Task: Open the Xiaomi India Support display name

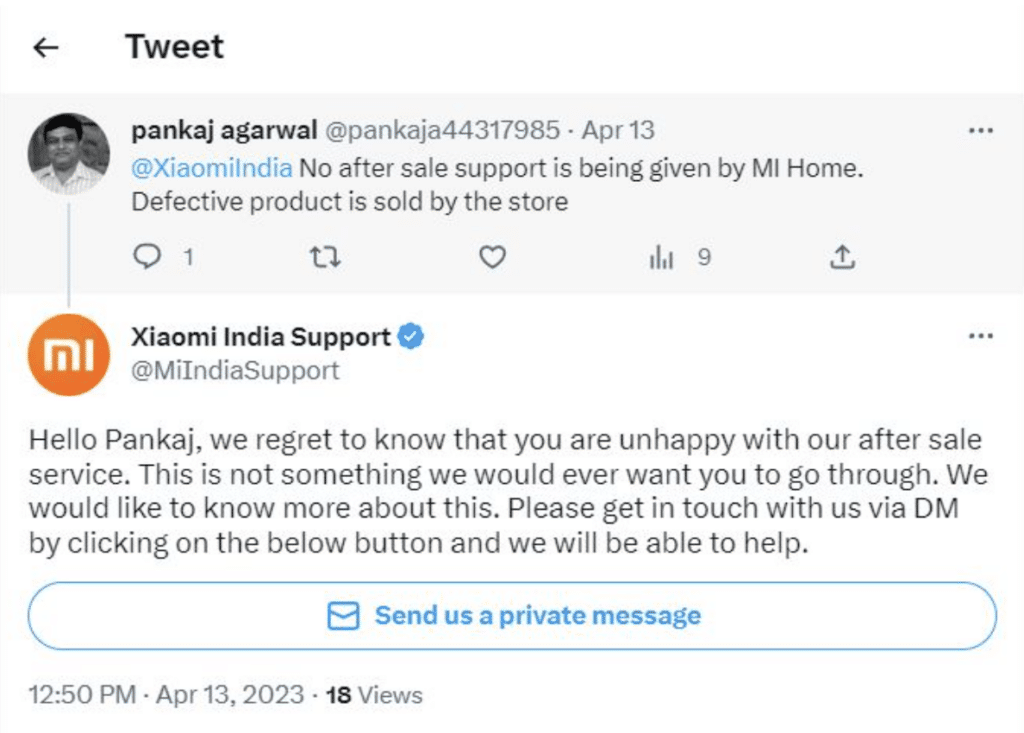Action: point(261,337)
